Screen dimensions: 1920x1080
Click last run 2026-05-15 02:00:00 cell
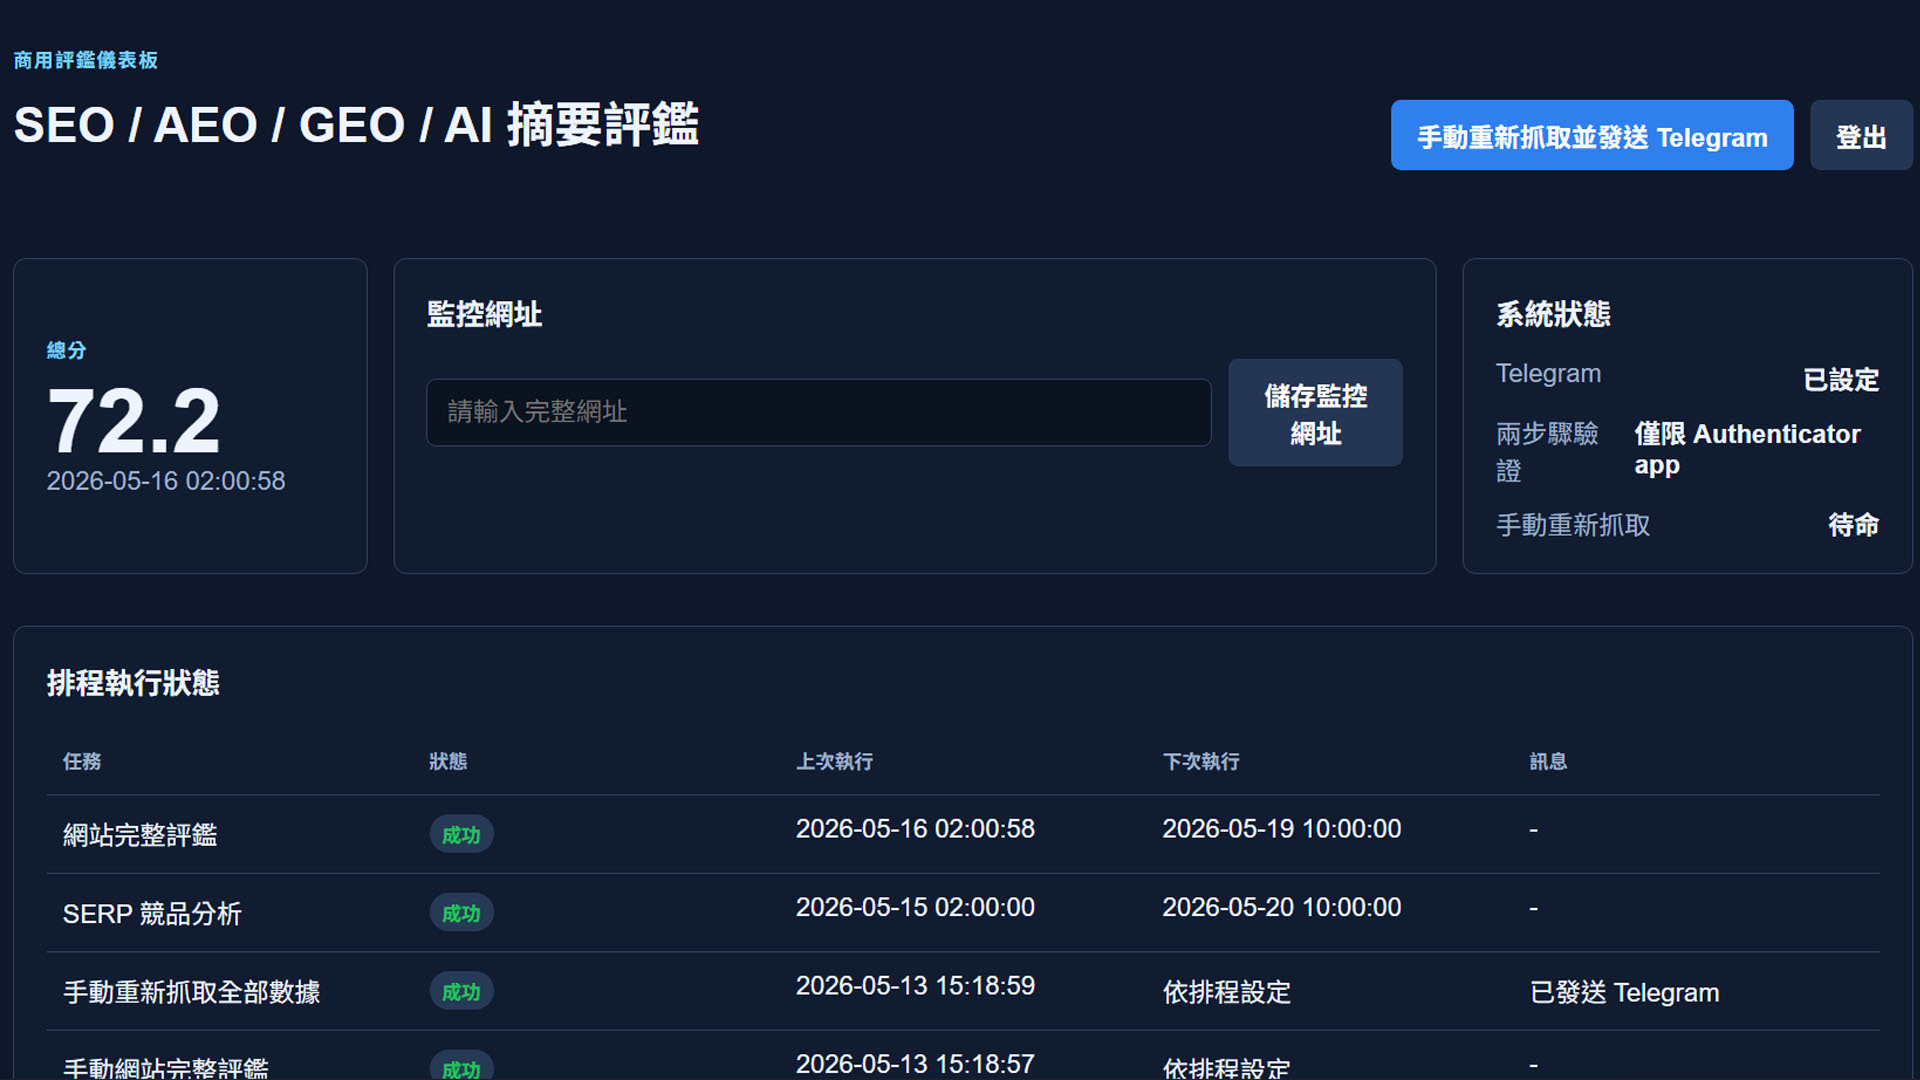pyautogui.click(x=915, y=907)
